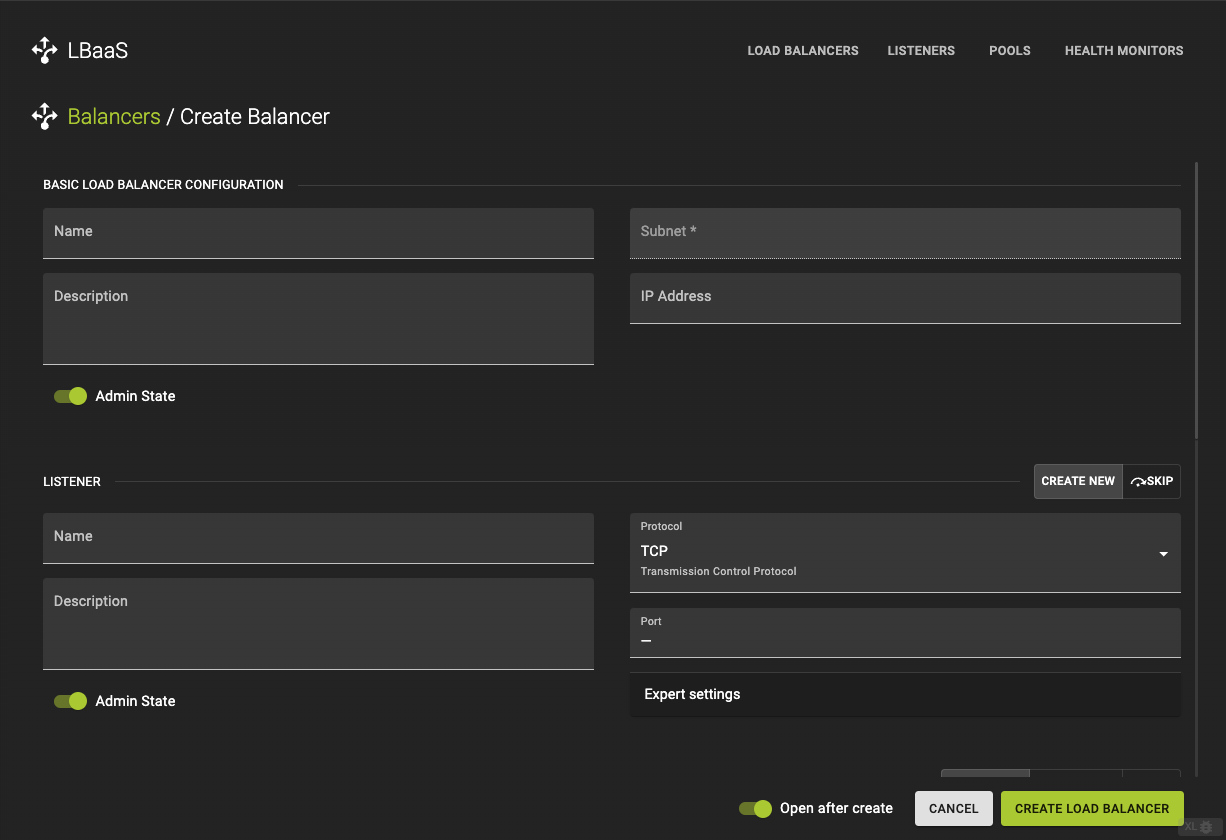Click the Basic Load Balancer Configuration heading
1226x840 pixels.
click(x=163, y=185)
